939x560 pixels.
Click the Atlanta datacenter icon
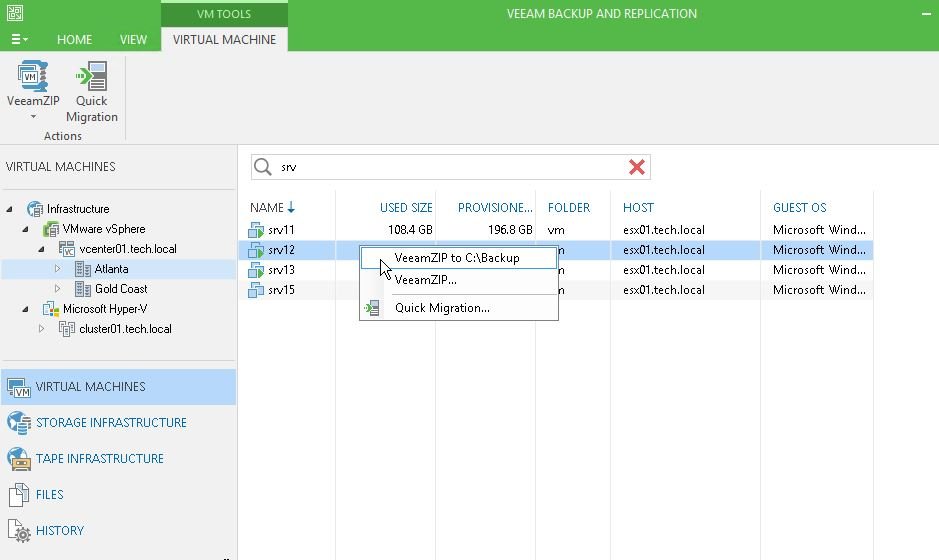[x=83, y=269]
